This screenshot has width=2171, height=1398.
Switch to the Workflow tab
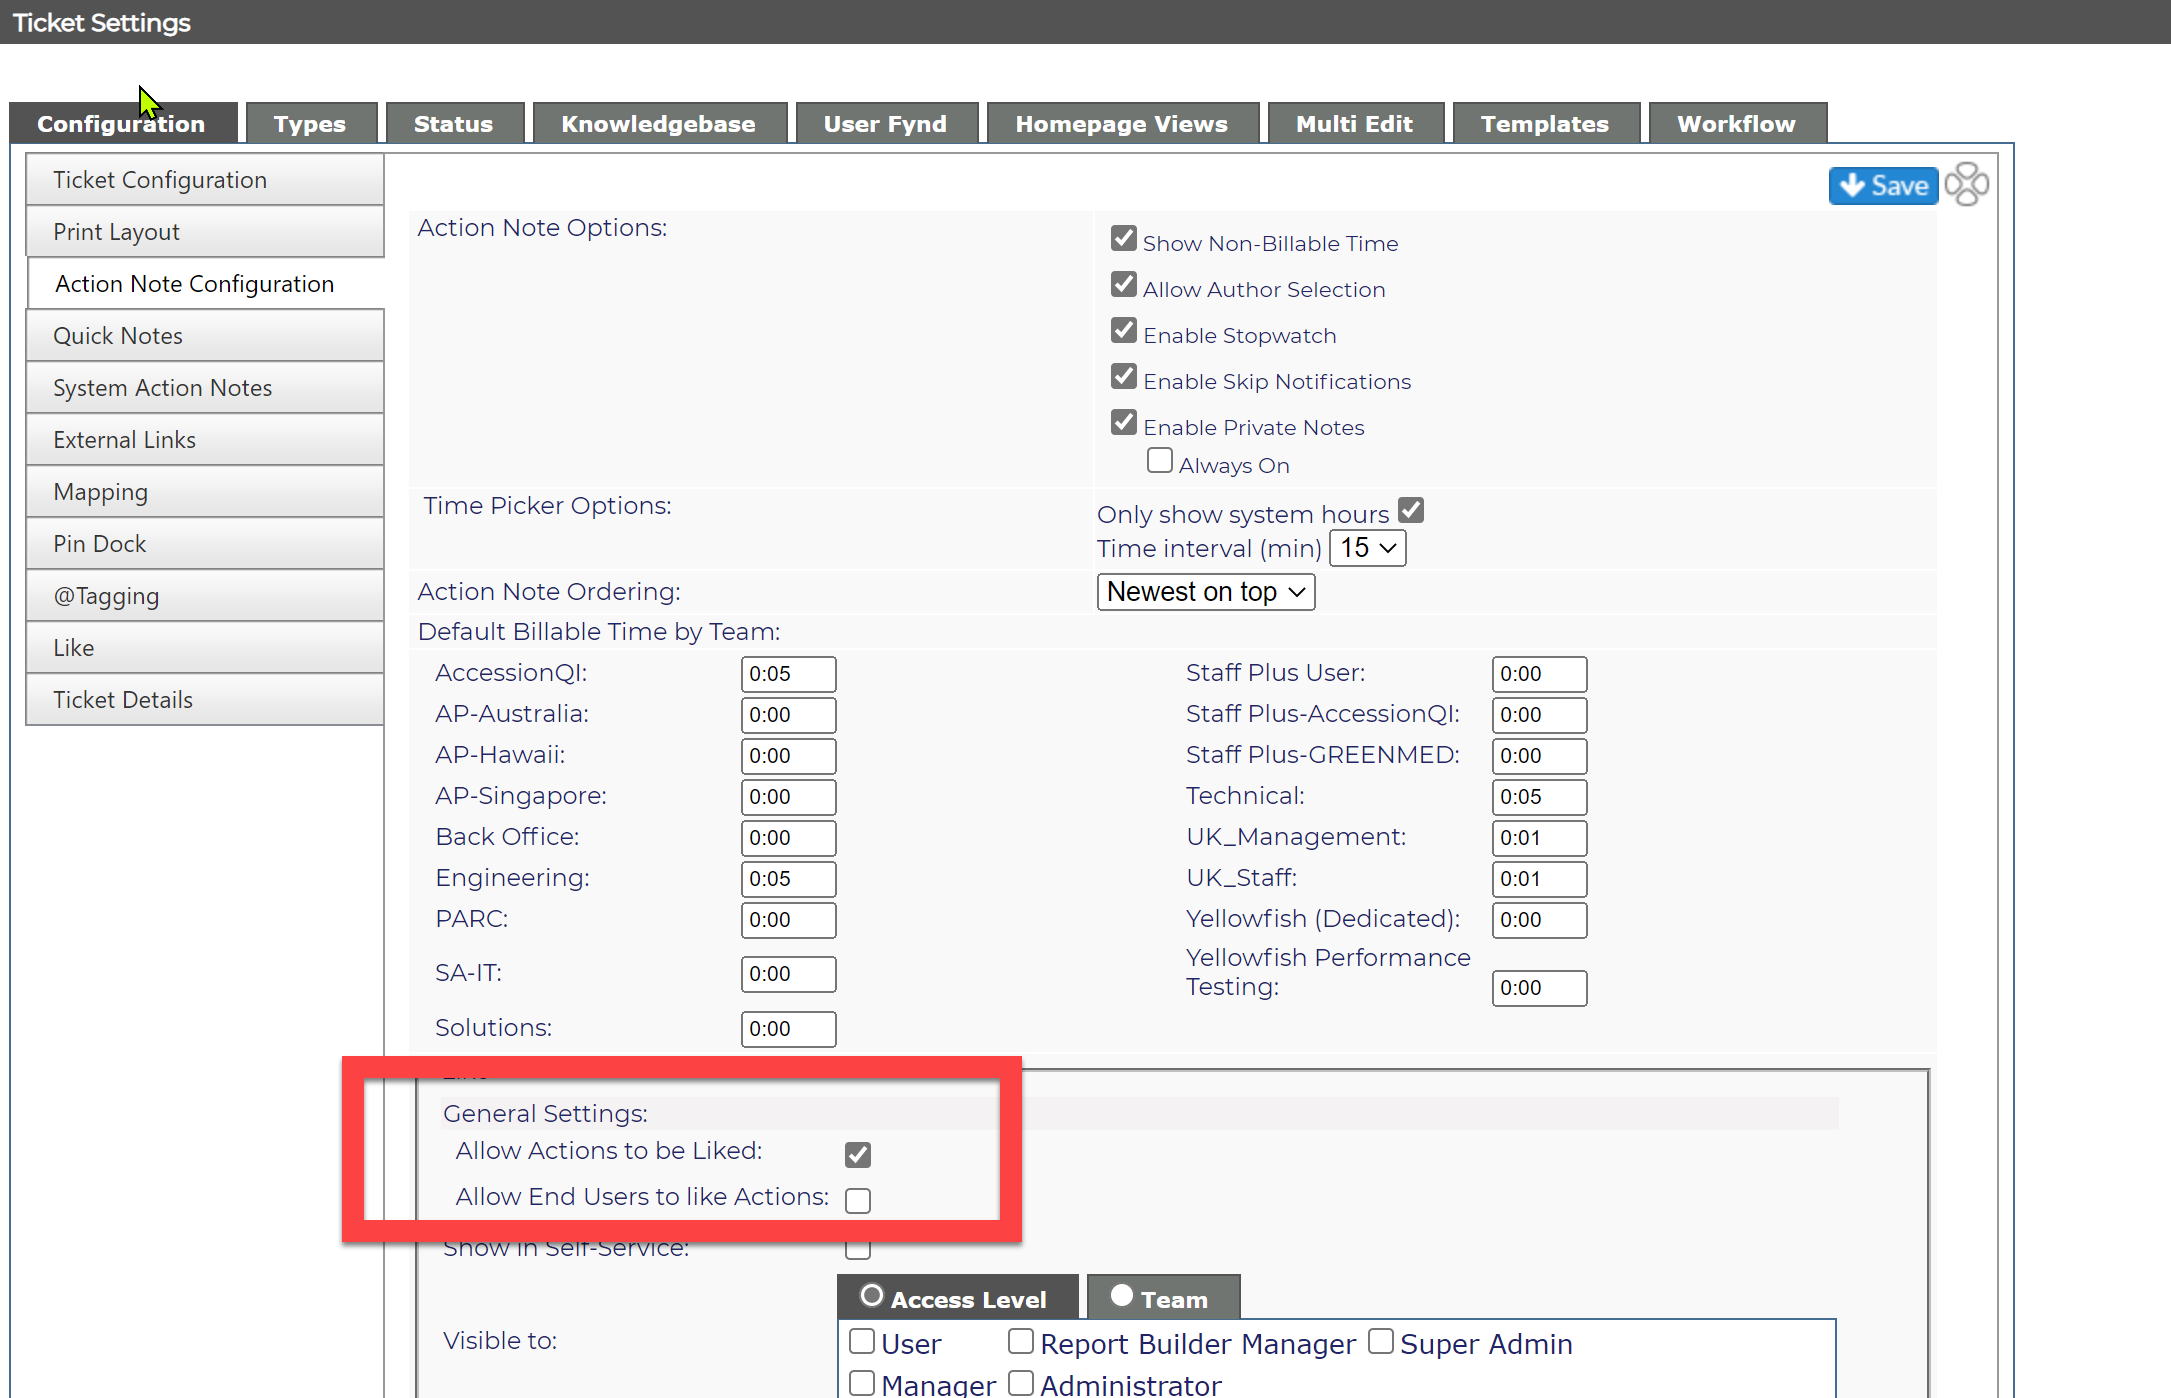(1737, 124)
